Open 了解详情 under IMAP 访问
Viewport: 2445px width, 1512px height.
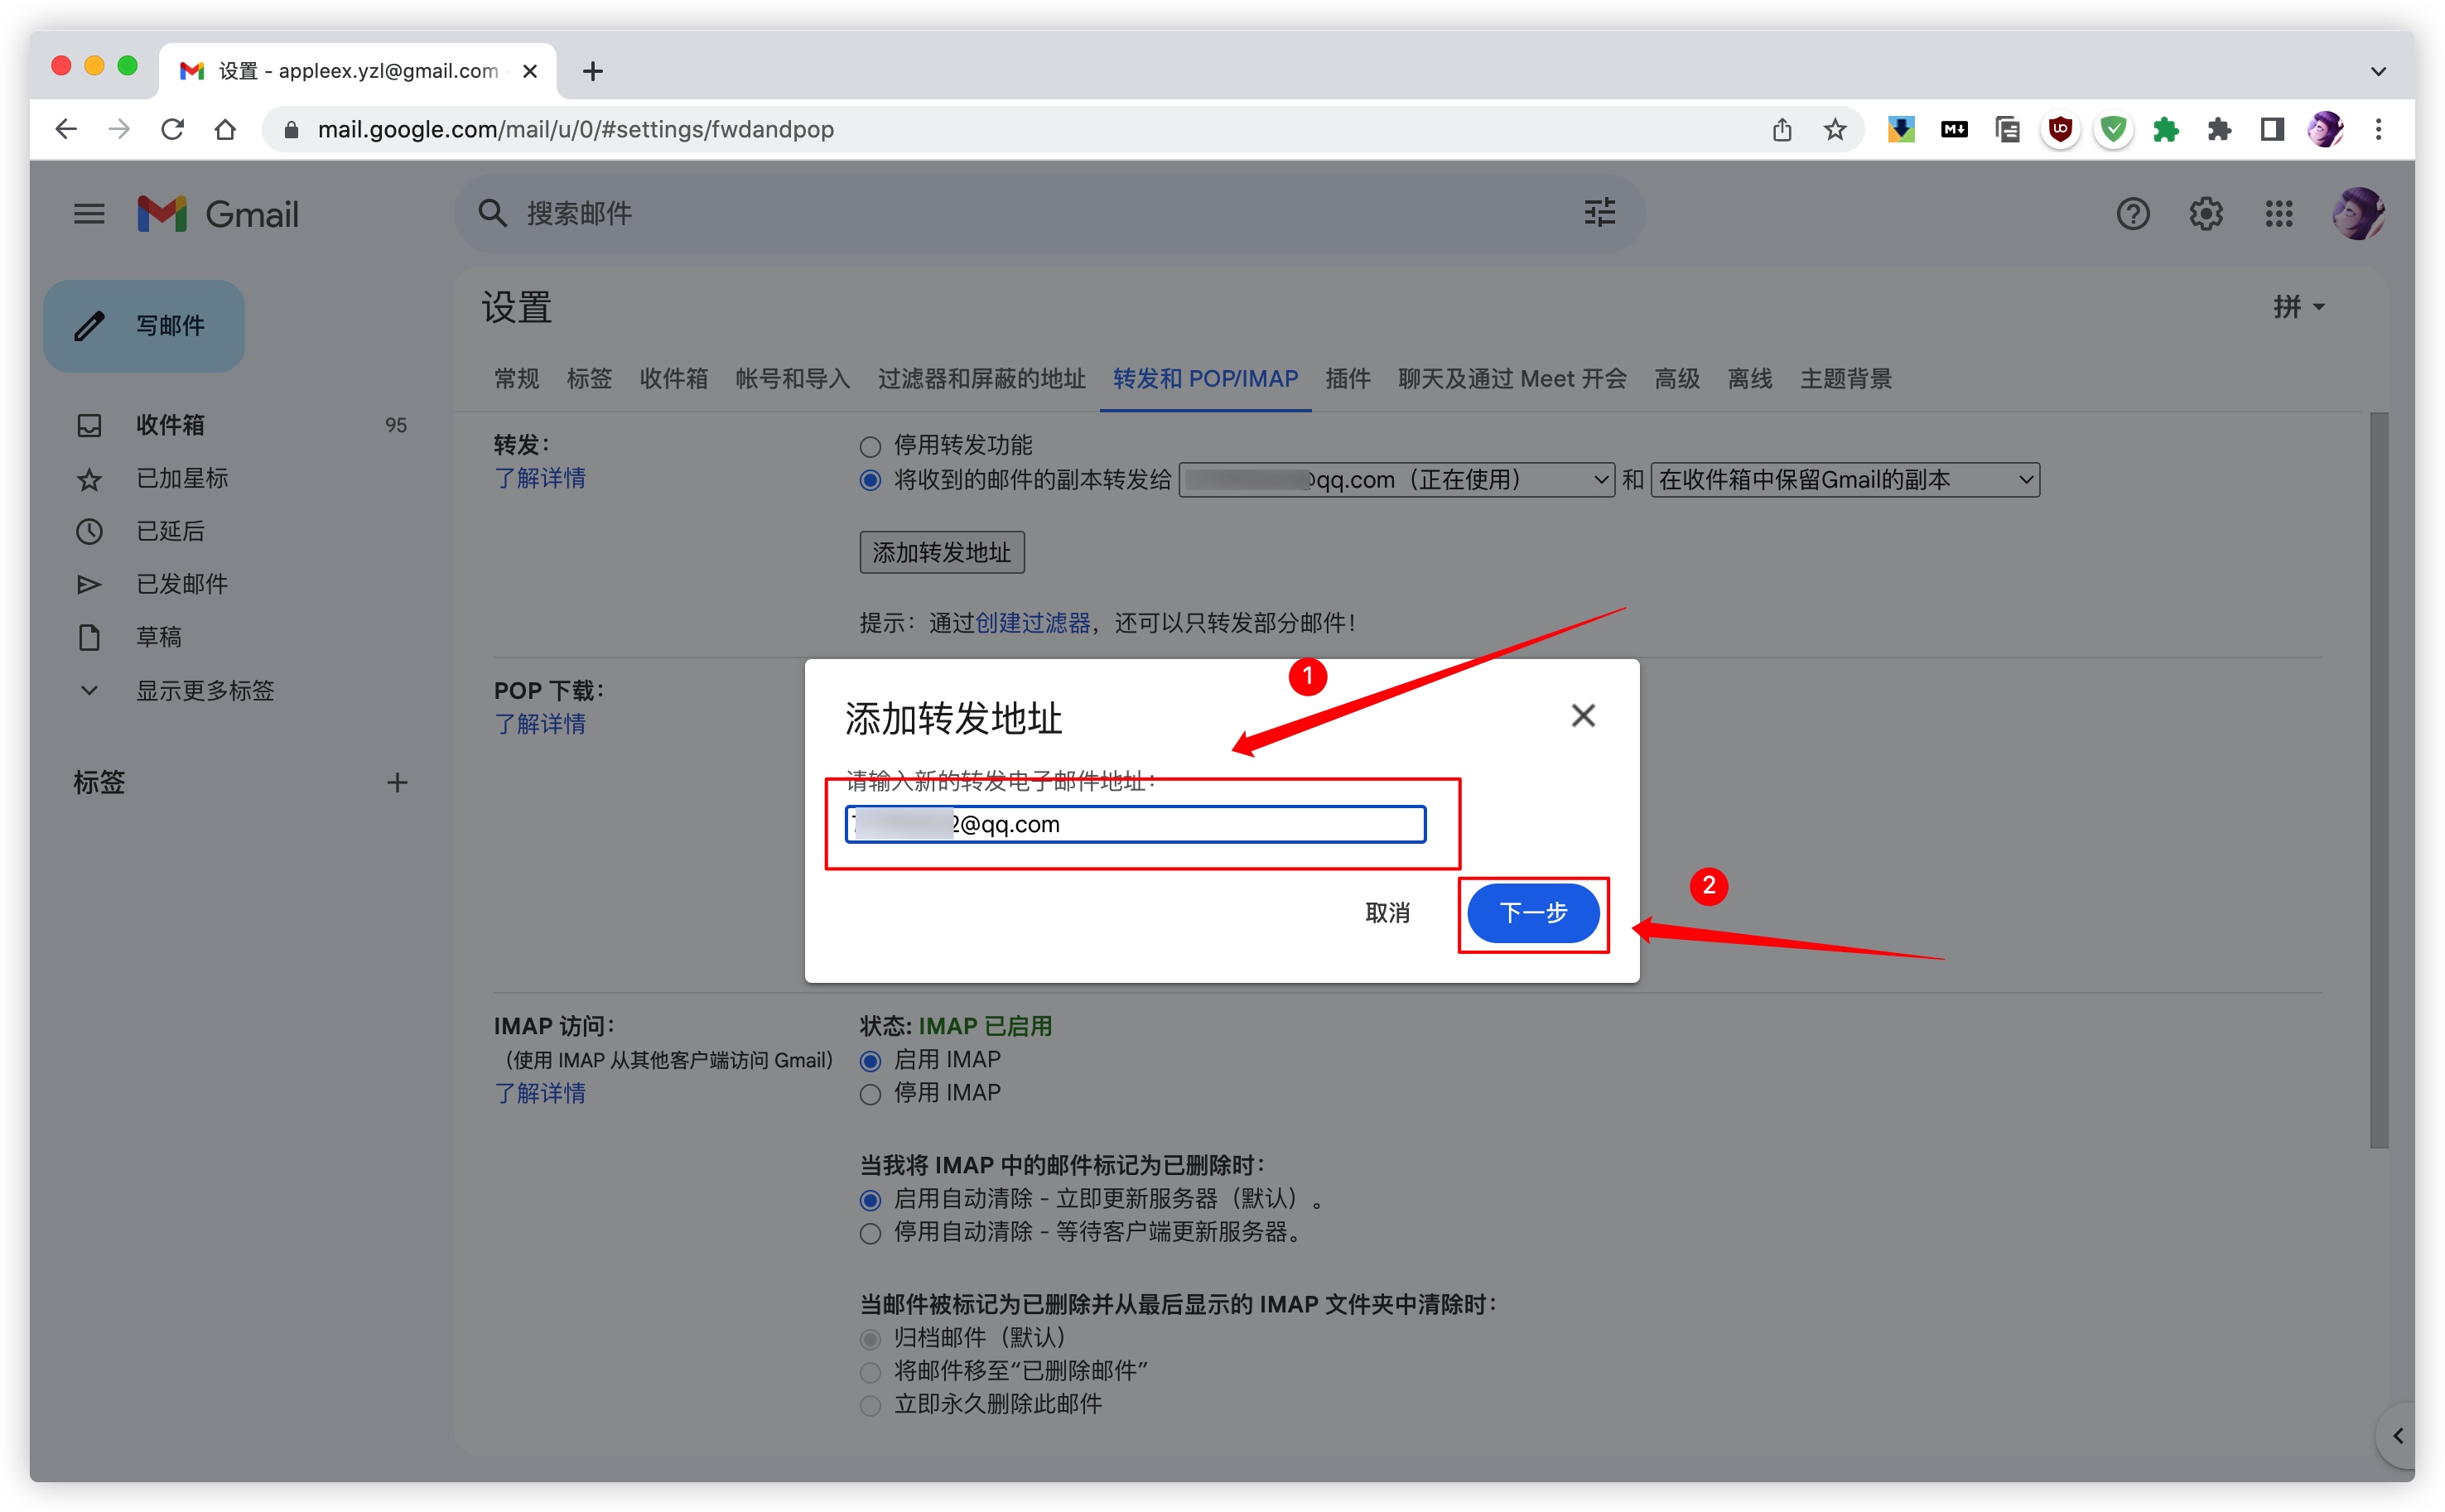(540, 1093)
